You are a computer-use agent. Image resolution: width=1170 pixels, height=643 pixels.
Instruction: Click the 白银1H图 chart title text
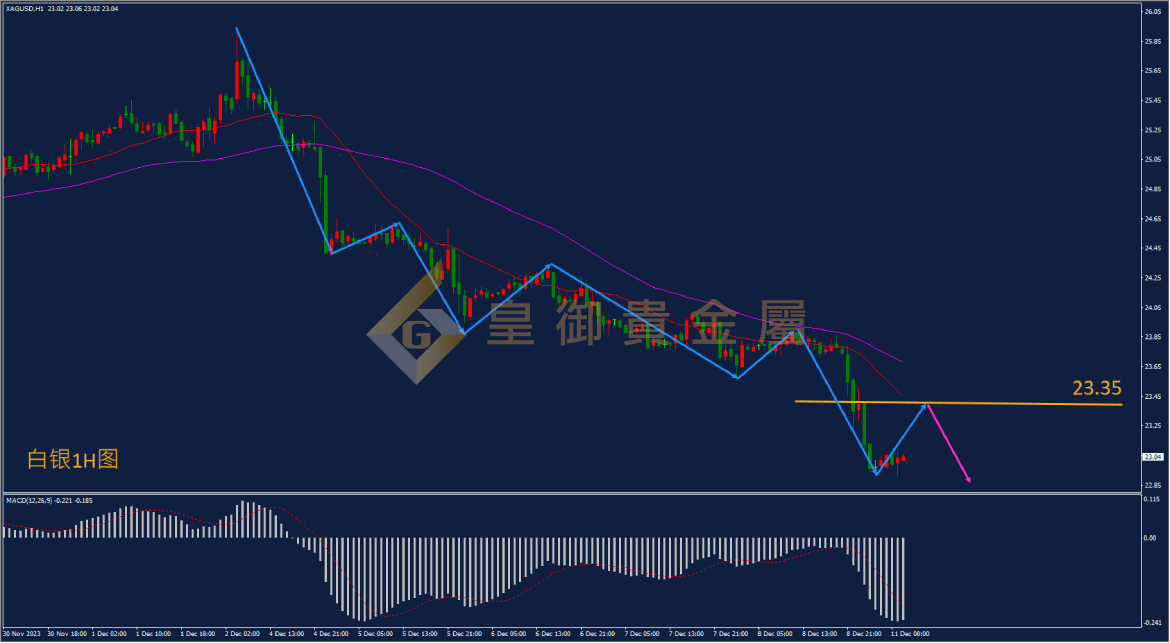(73, 459)
